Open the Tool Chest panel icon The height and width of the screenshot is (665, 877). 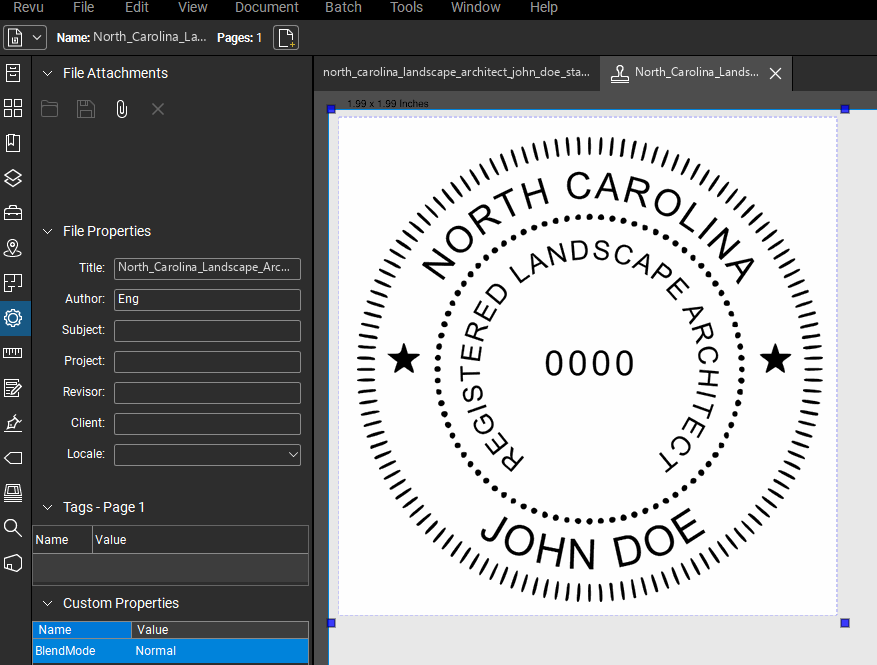[x=13, y=213]
